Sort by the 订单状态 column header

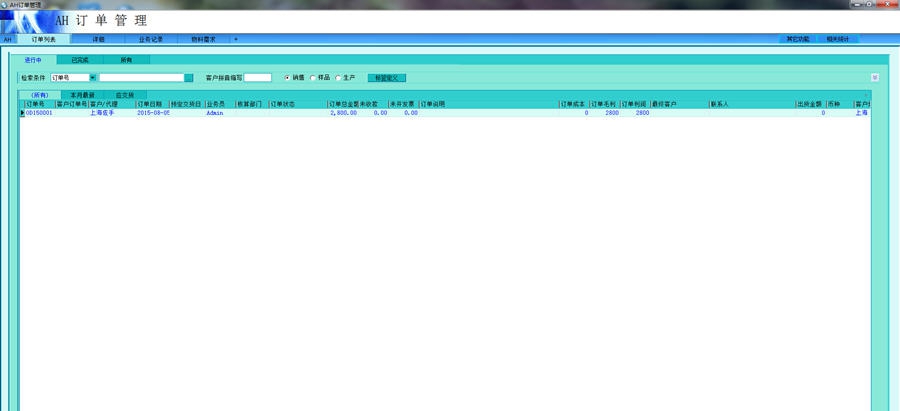[x=298, y=104]
